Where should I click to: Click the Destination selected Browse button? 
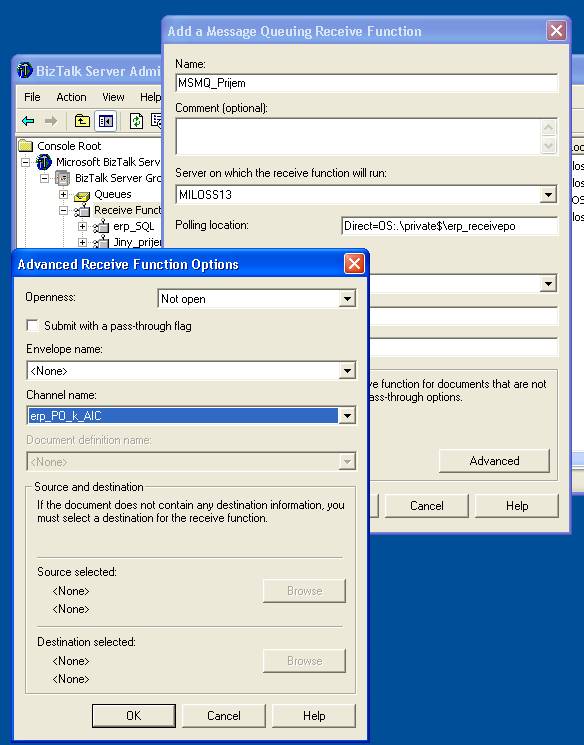point(304,661)
